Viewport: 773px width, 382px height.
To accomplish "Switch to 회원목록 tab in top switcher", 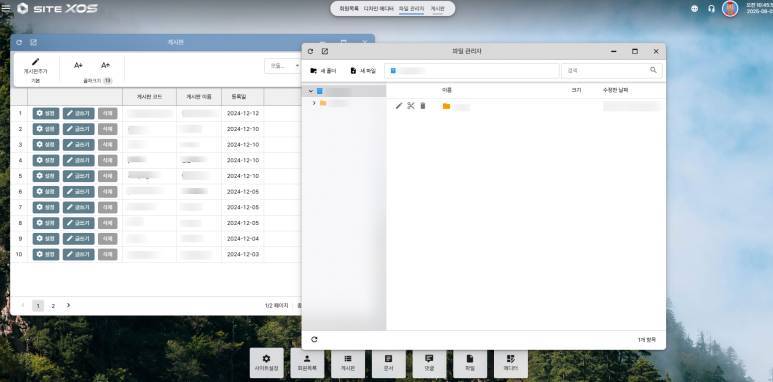I will 349,8.
